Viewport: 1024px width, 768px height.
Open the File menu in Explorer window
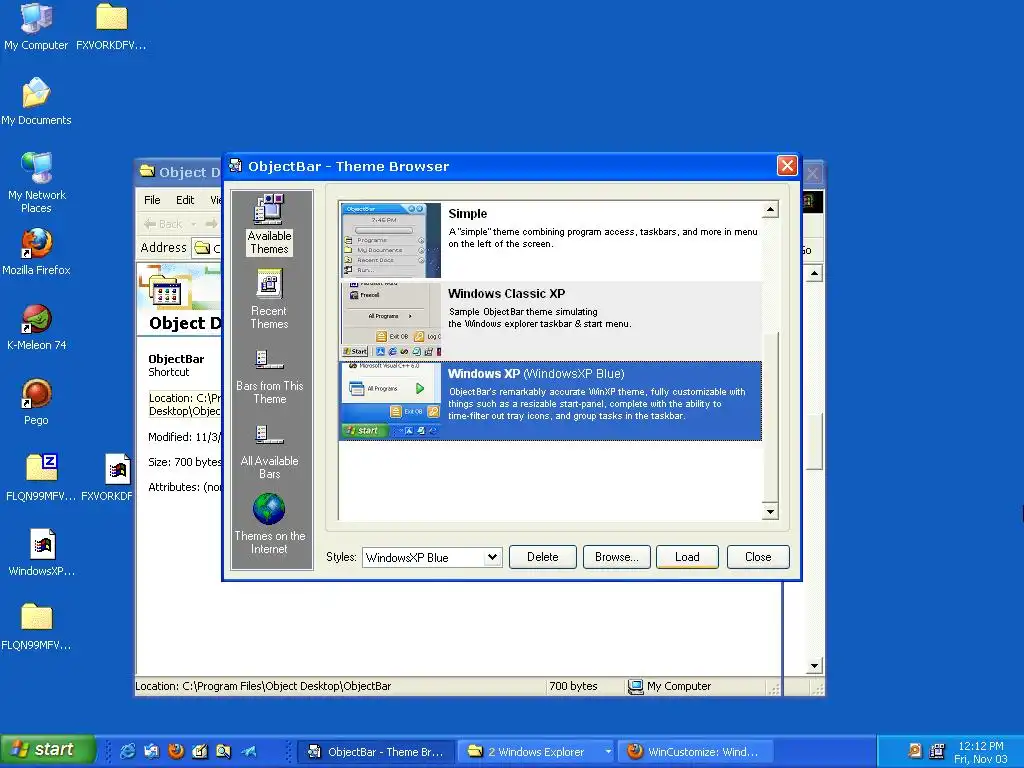click(x=152, y=200)
